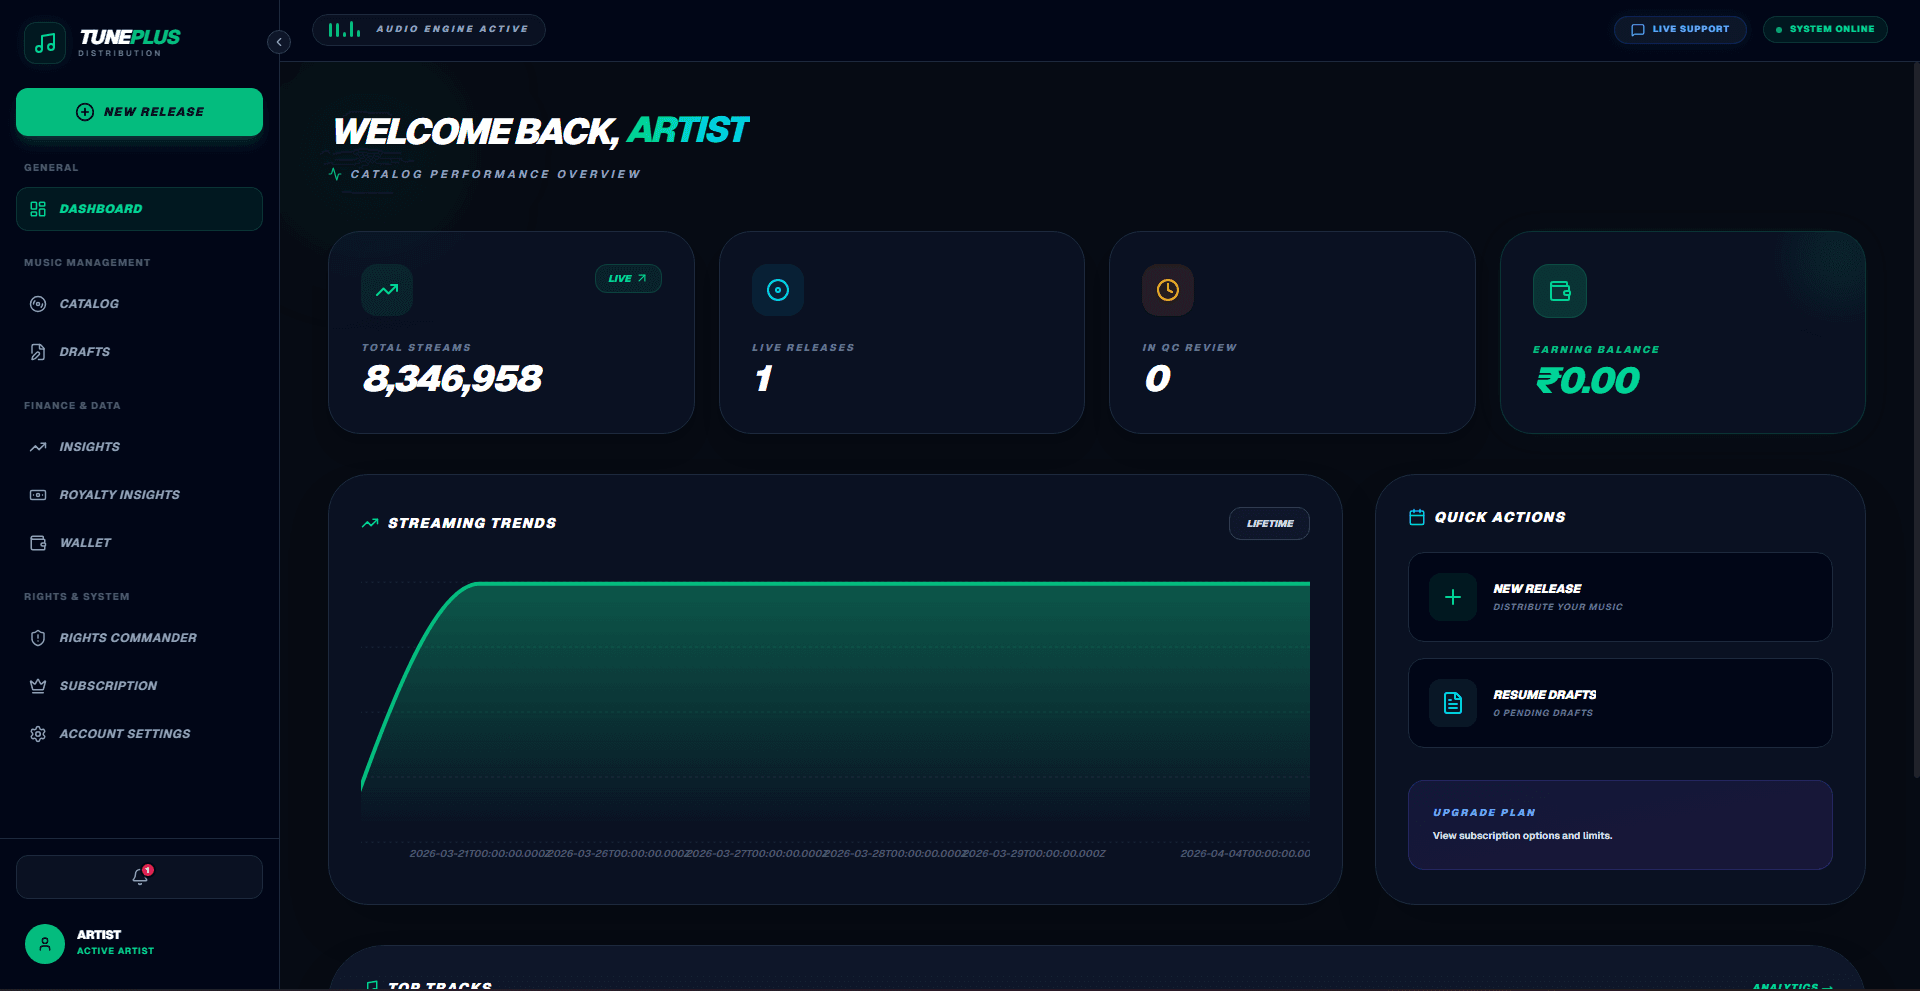
Task: Click the audio engine equalizer icon
Action: (344, 30)
